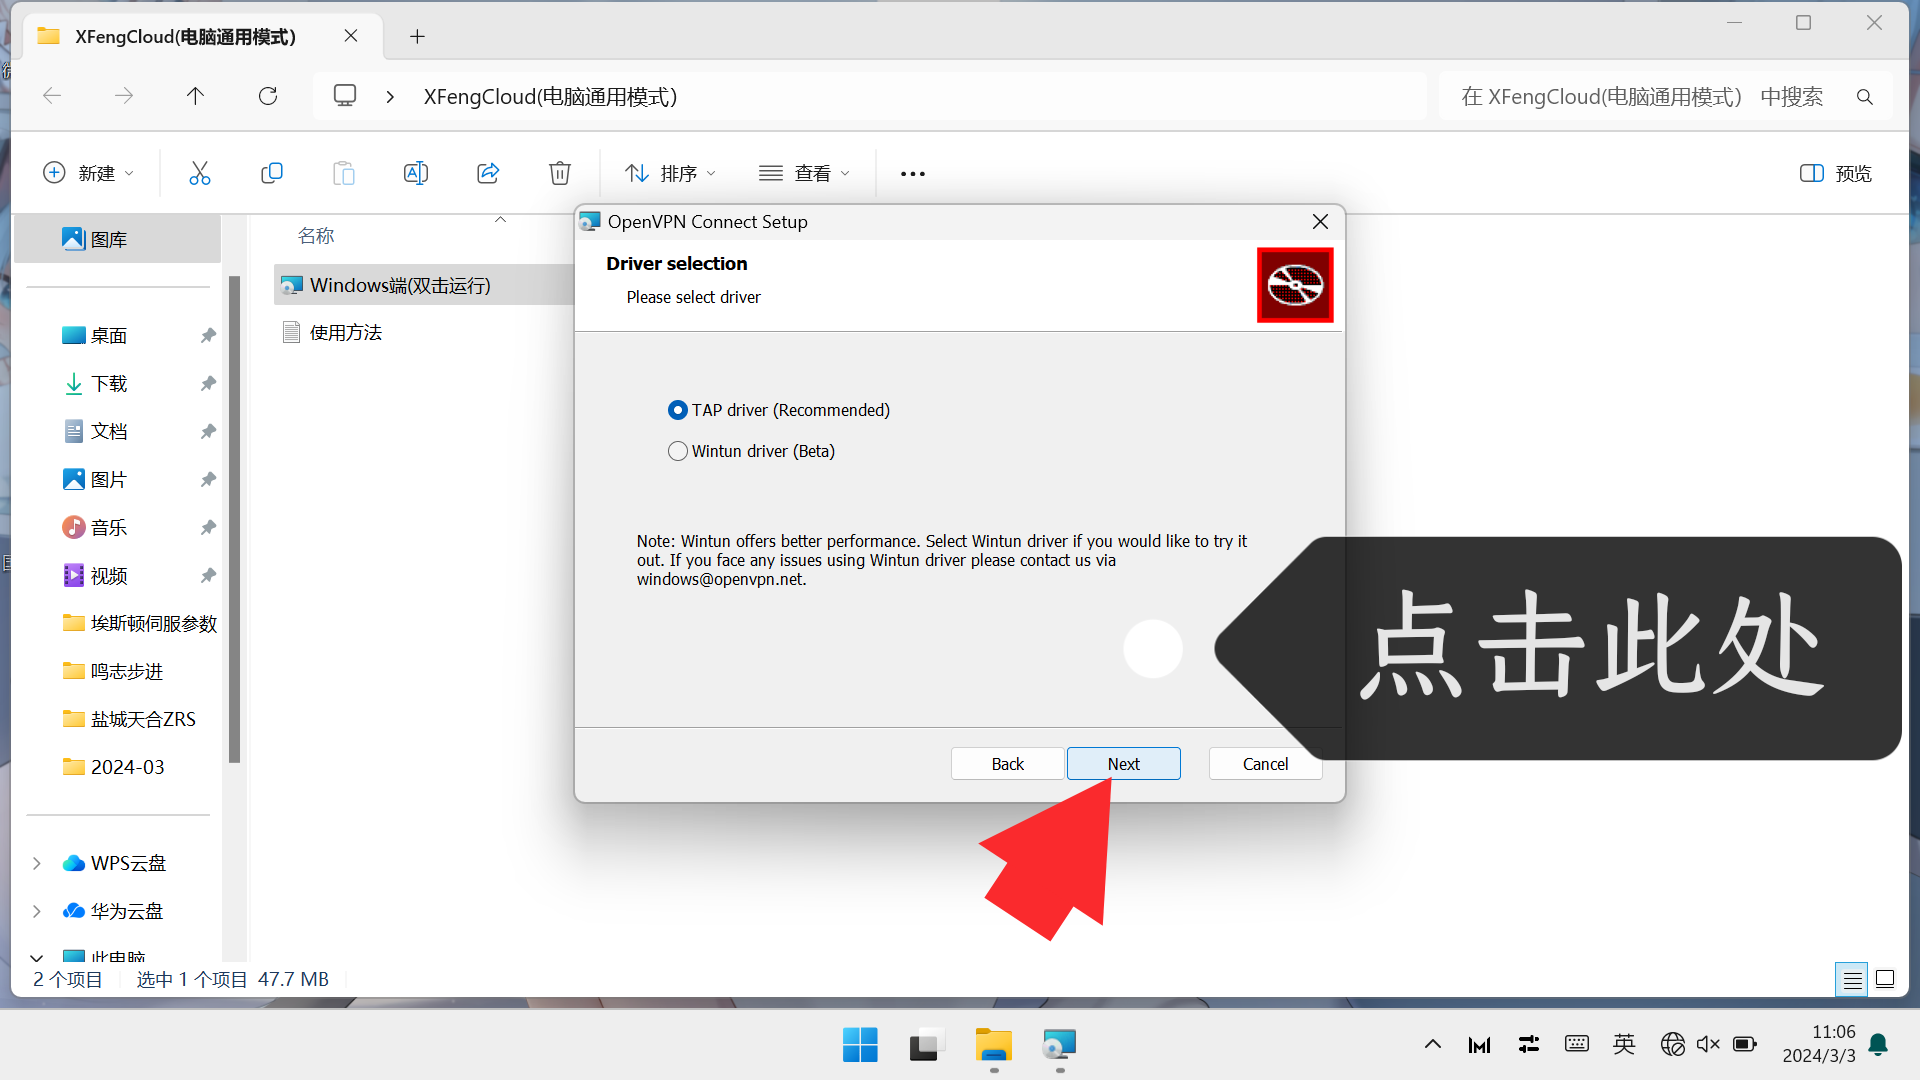Open the 排序 (Sort) dropdown
1920x1080 pixels.
[670, 173]
